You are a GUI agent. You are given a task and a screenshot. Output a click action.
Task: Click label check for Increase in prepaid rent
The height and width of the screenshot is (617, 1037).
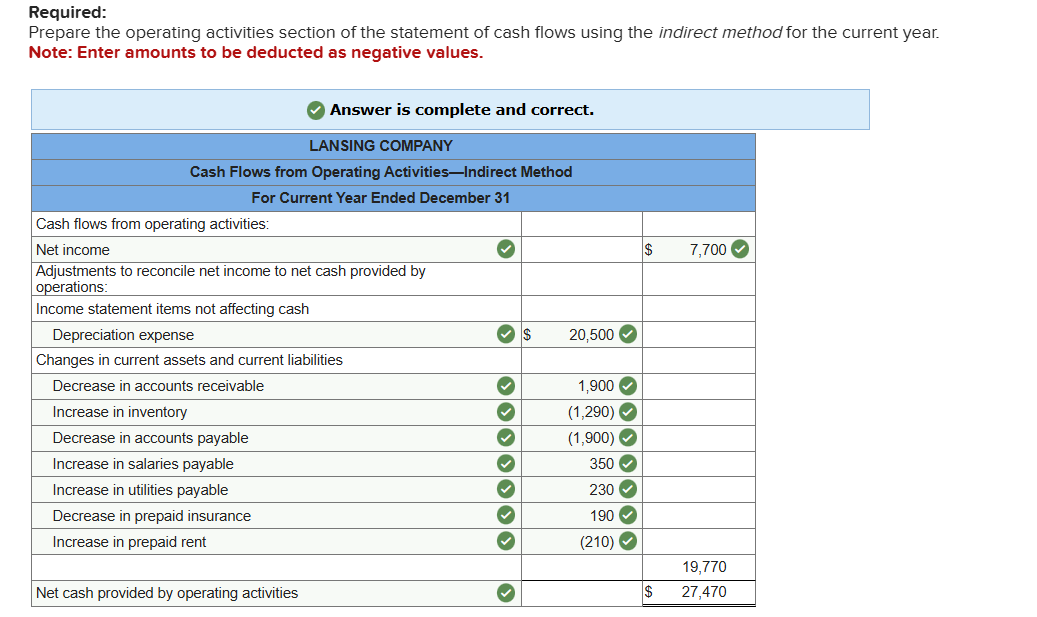click(x=506, y=542)
